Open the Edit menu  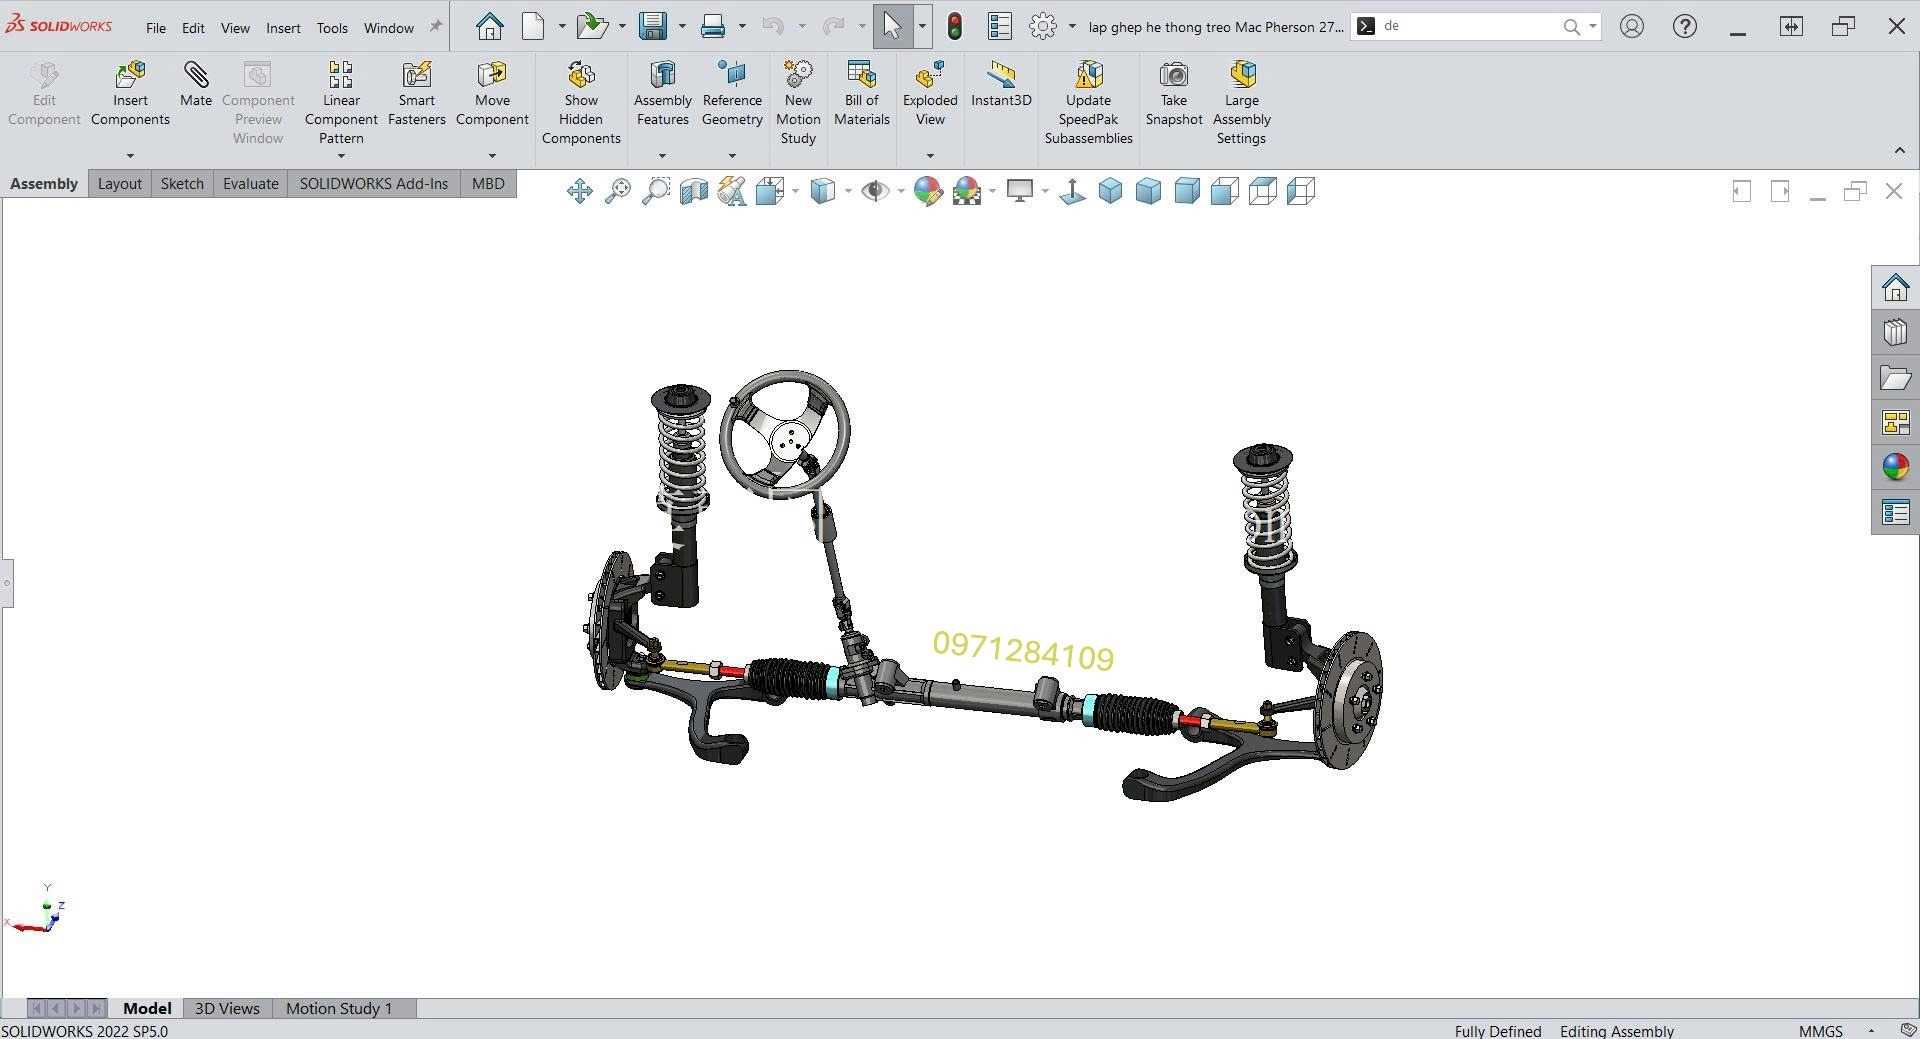pos(193,28)
